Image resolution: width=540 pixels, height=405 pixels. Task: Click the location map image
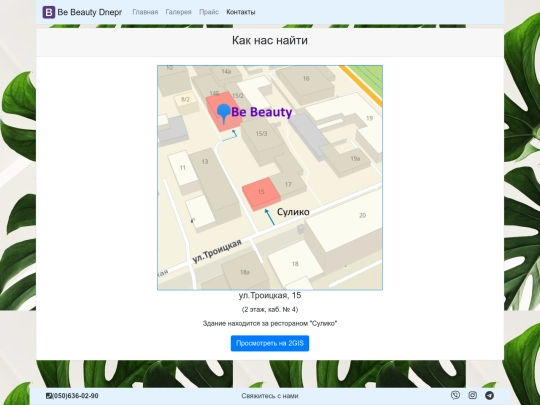270,178
